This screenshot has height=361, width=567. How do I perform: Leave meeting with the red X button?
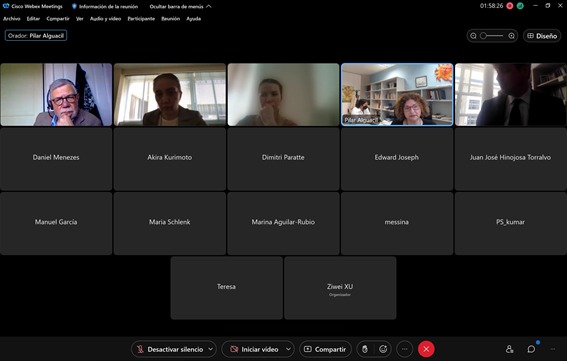tap(426, 349)
